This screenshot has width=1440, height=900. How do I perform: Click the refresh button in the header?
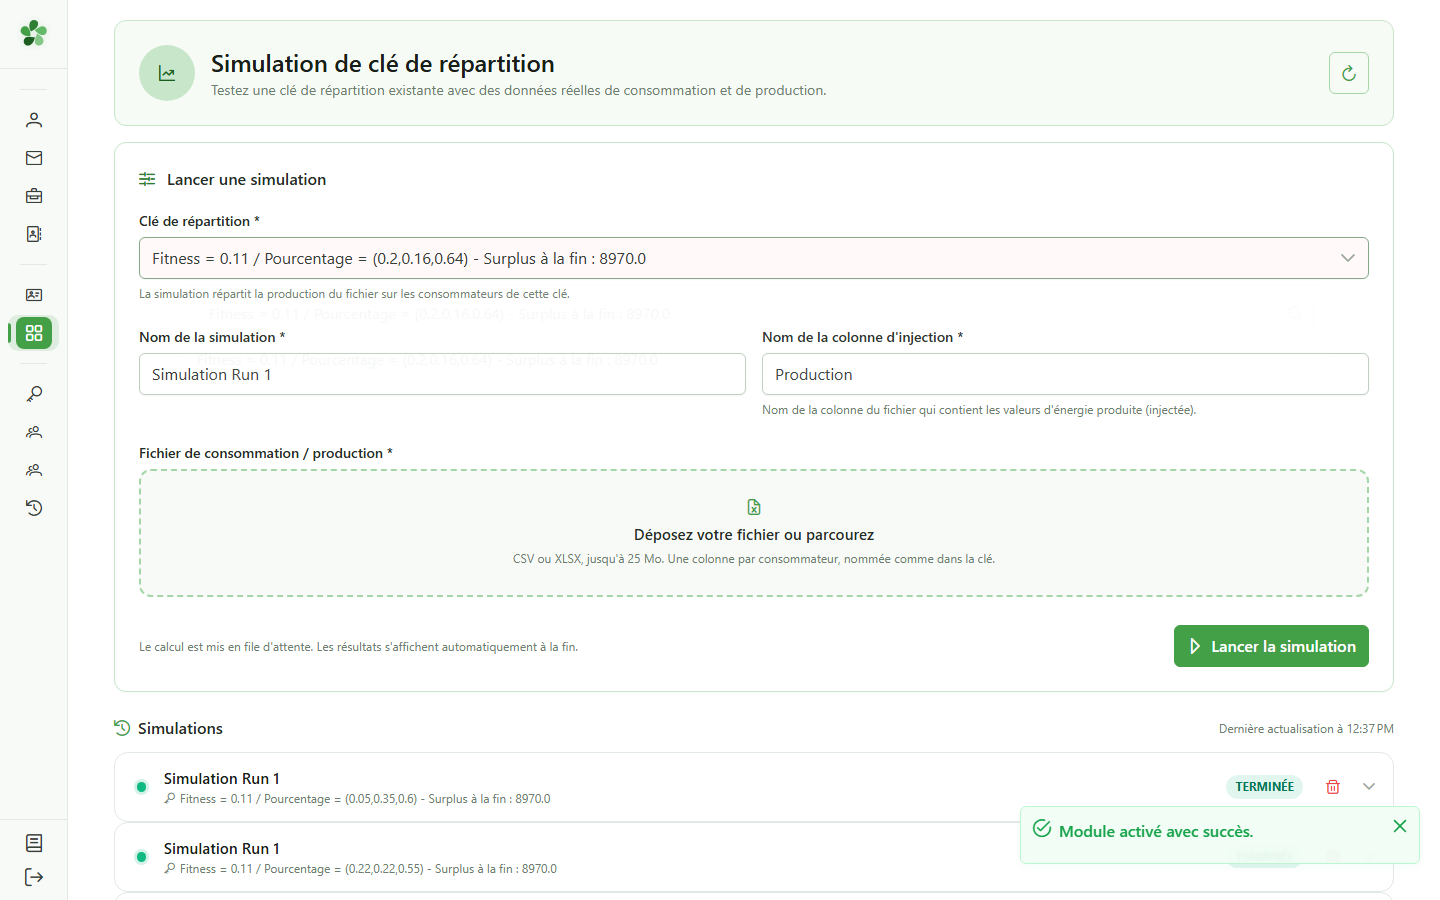(x=1349, y=73)
